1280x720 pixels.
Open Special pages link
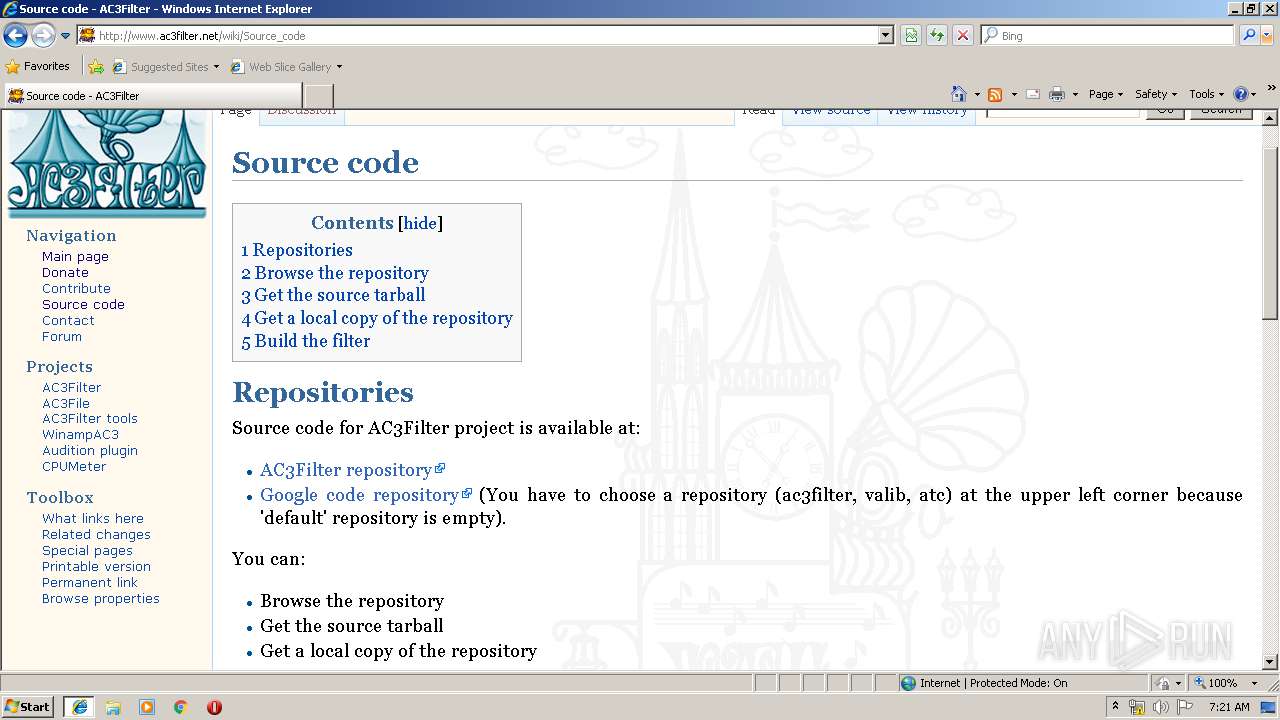(87, 551)
